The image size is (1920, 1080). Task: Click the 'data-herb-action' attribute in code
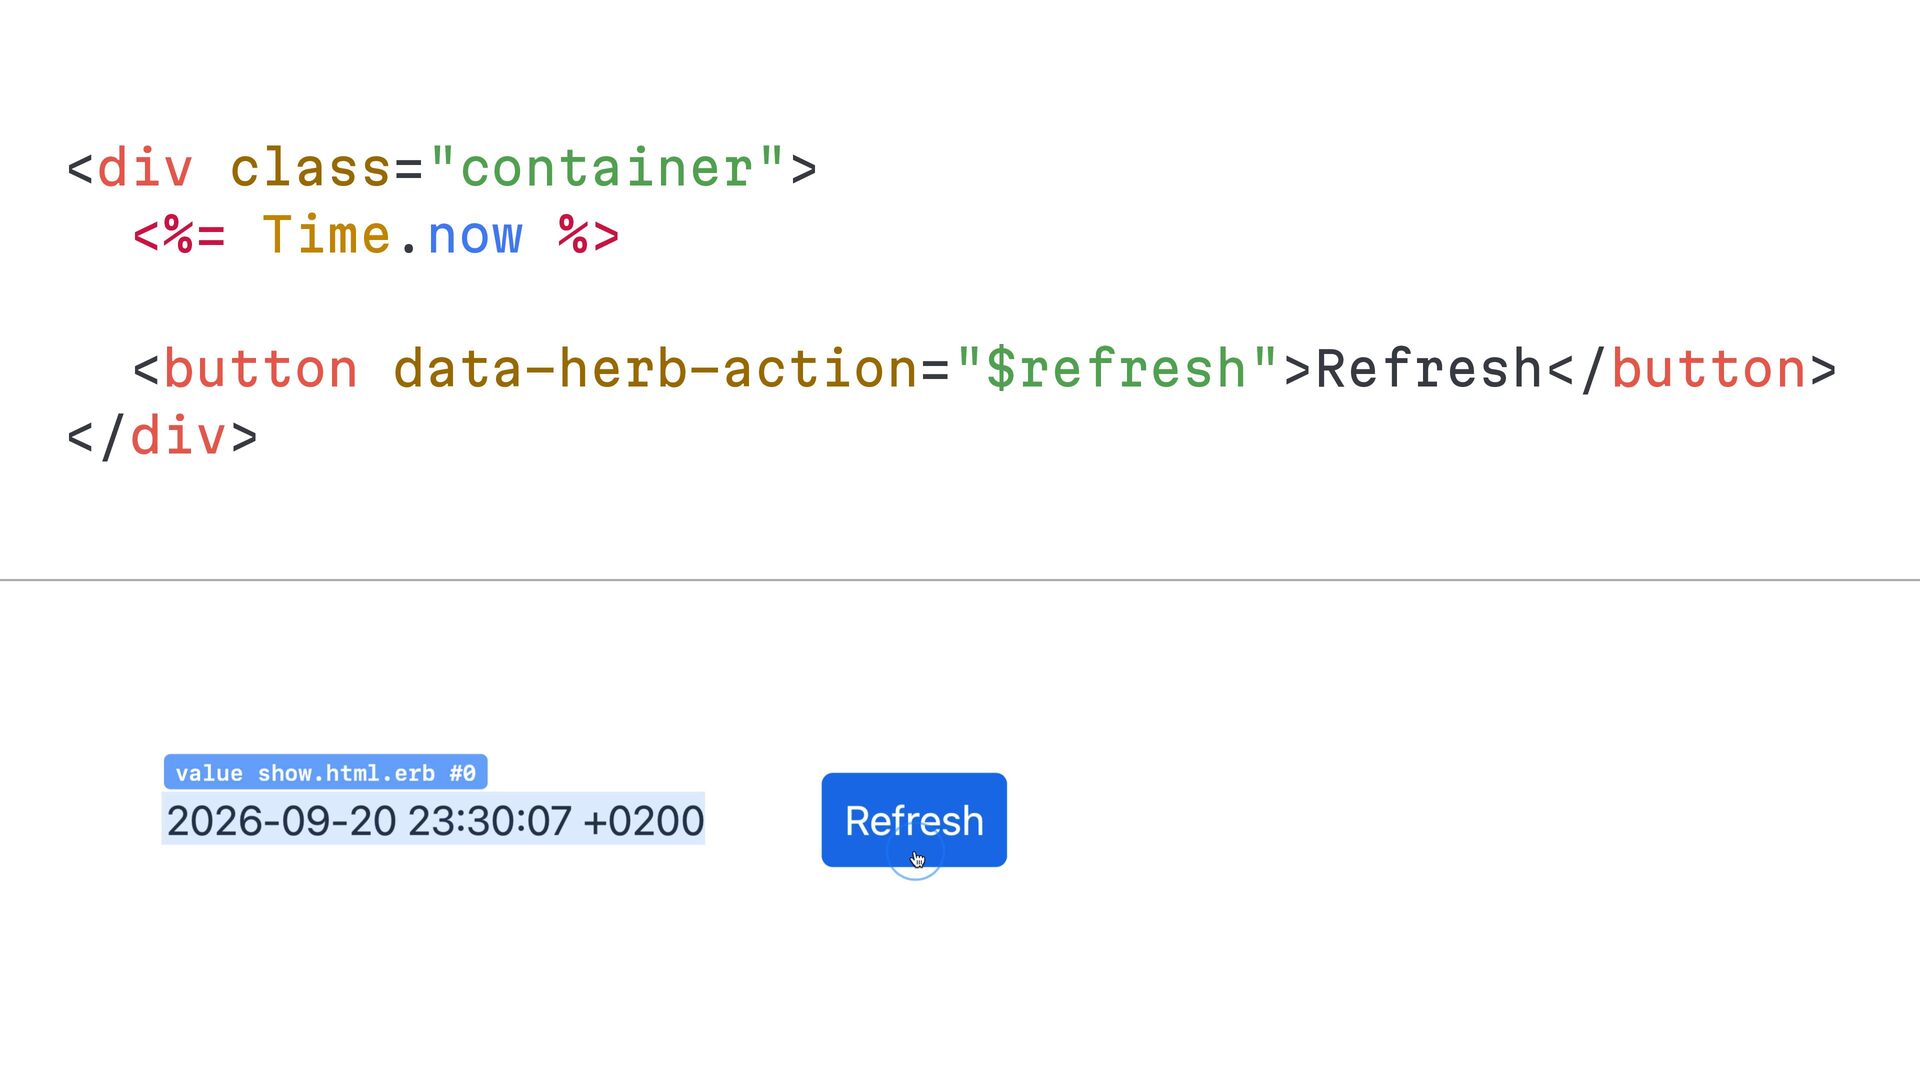tap(656, 368)
